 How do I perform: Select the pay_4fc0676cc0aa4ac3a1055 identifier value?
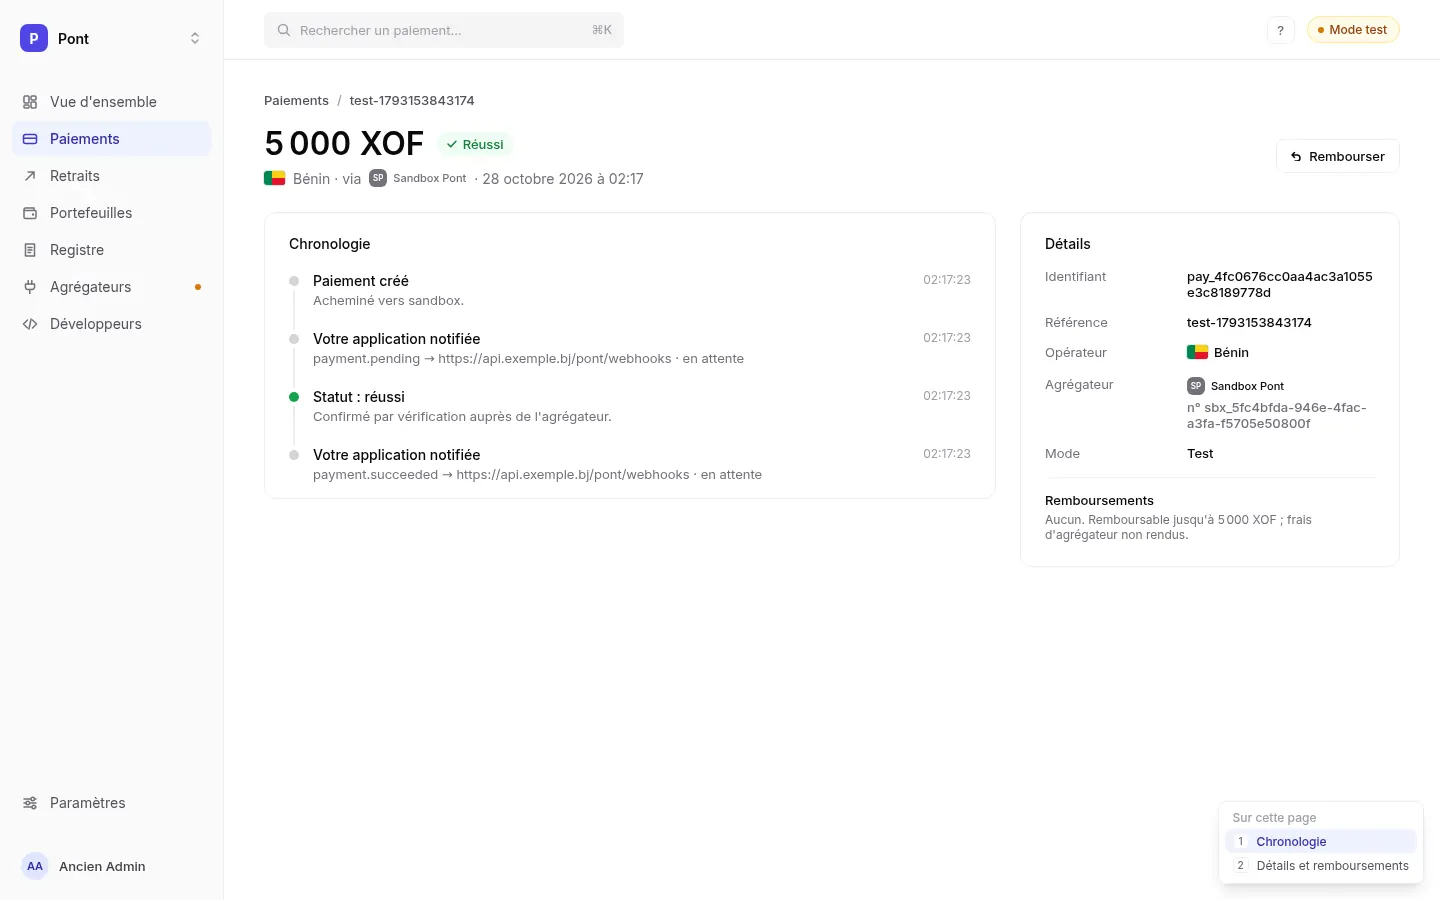click(1280, 285)
